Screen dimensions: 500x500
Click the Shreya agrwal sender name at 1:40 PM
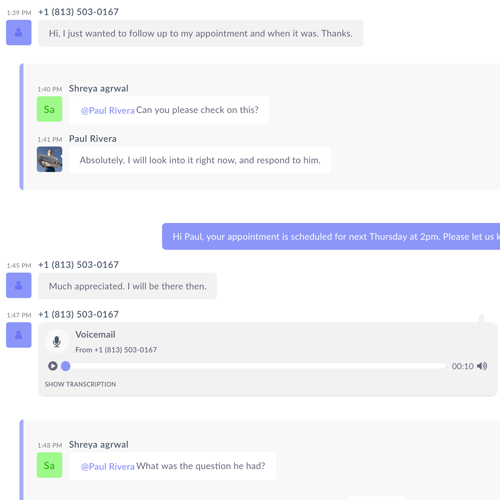pos(99,88)
